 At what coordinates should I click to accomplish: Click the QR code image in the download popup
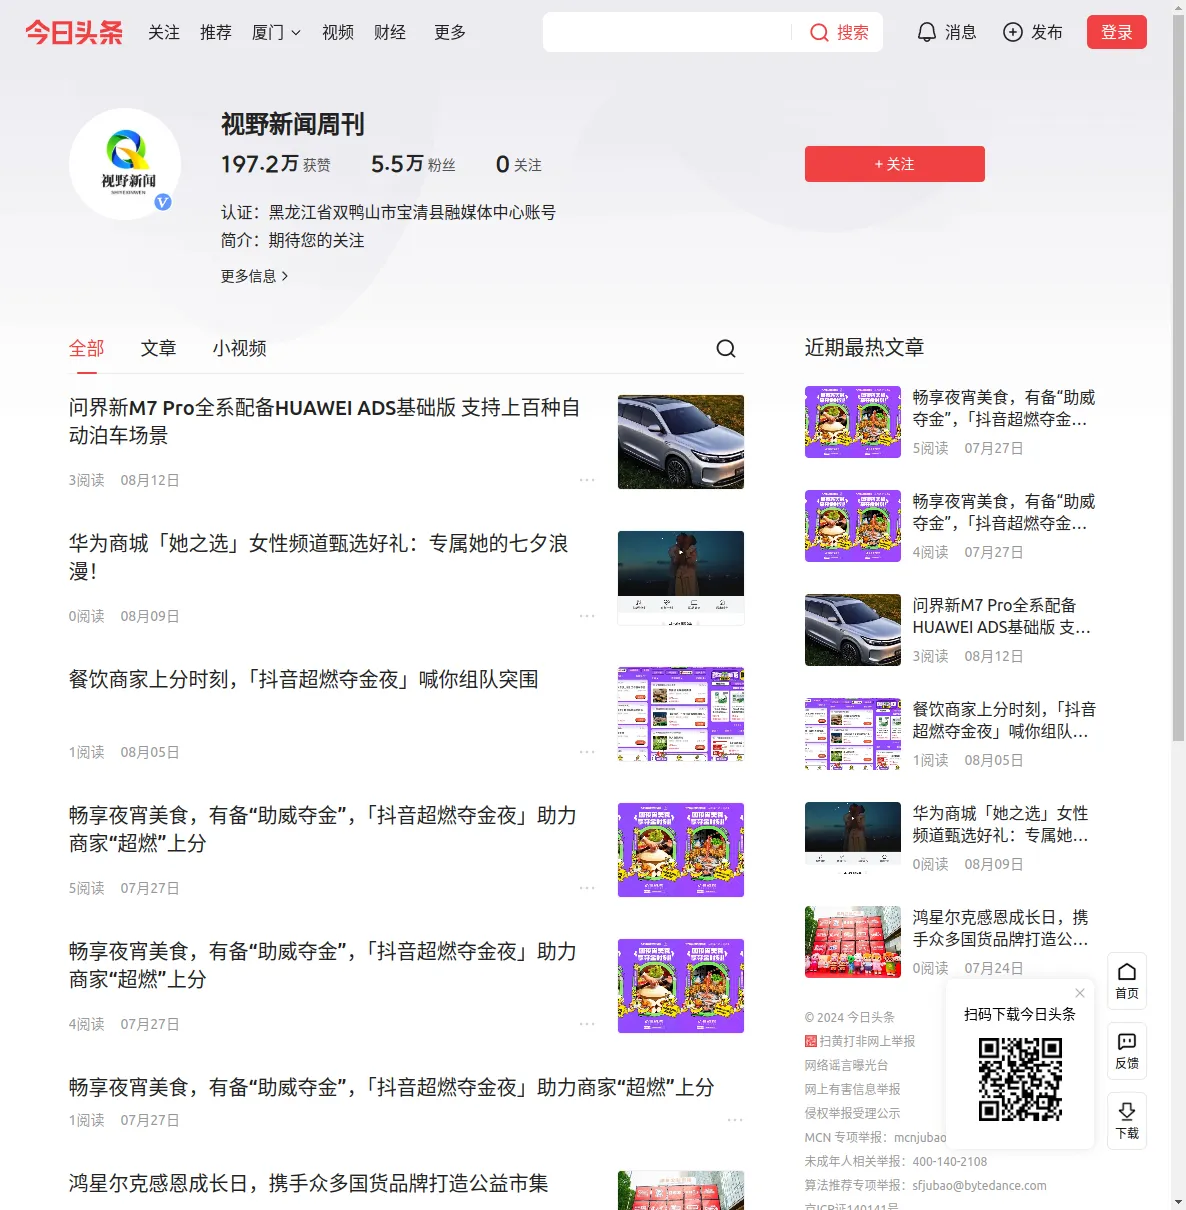click(1020, 1079)
